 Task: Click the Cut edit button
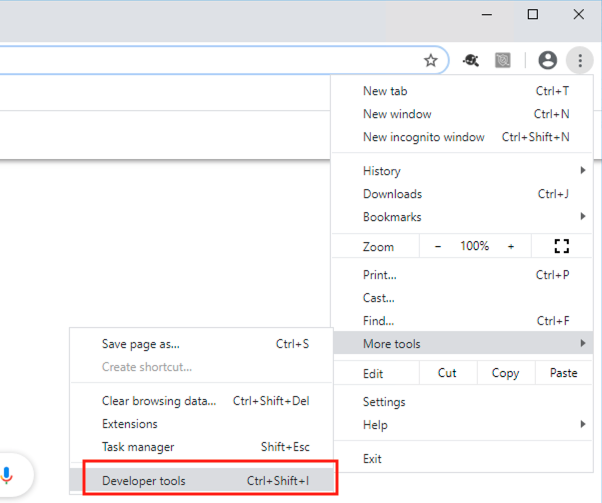pos(448,373)
